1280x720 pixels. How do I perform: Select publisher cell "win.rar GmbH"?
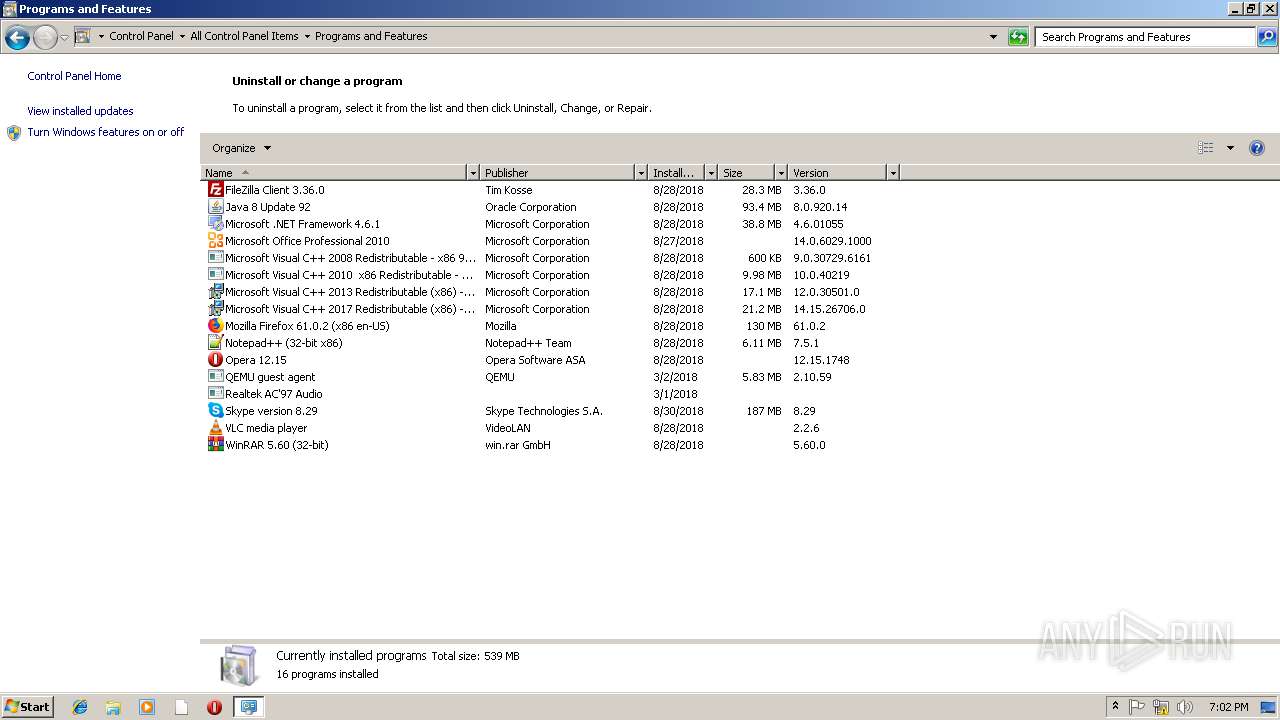[518, 445]
